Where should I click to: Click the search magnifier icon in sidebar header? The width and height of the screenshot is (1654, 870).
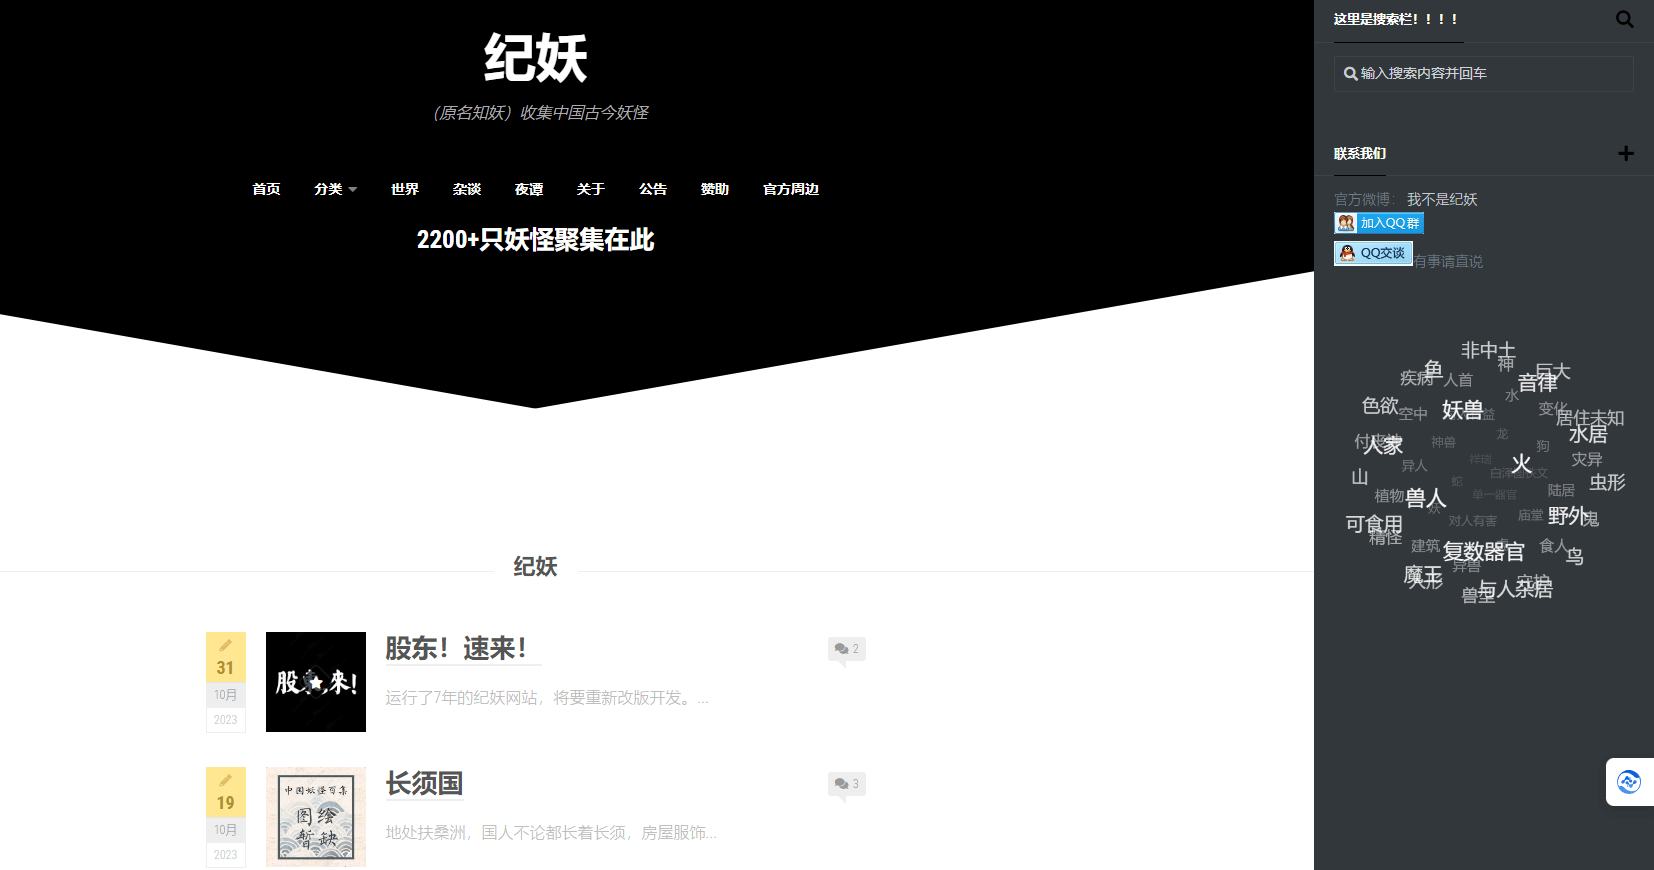point(1624,19)
